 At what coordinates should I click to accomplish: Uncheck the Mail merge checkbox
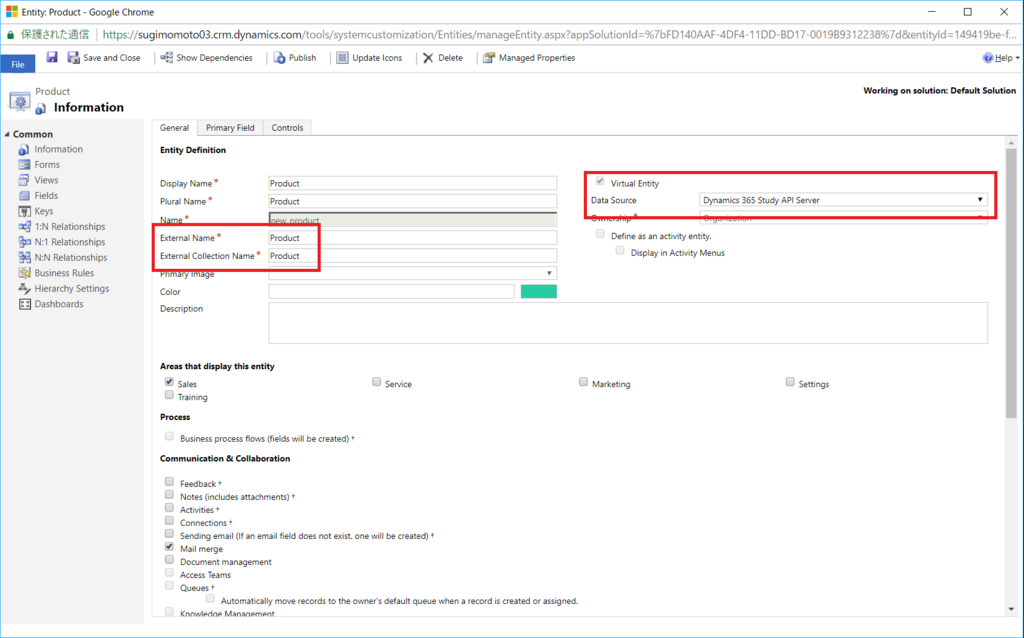[169, 547]
